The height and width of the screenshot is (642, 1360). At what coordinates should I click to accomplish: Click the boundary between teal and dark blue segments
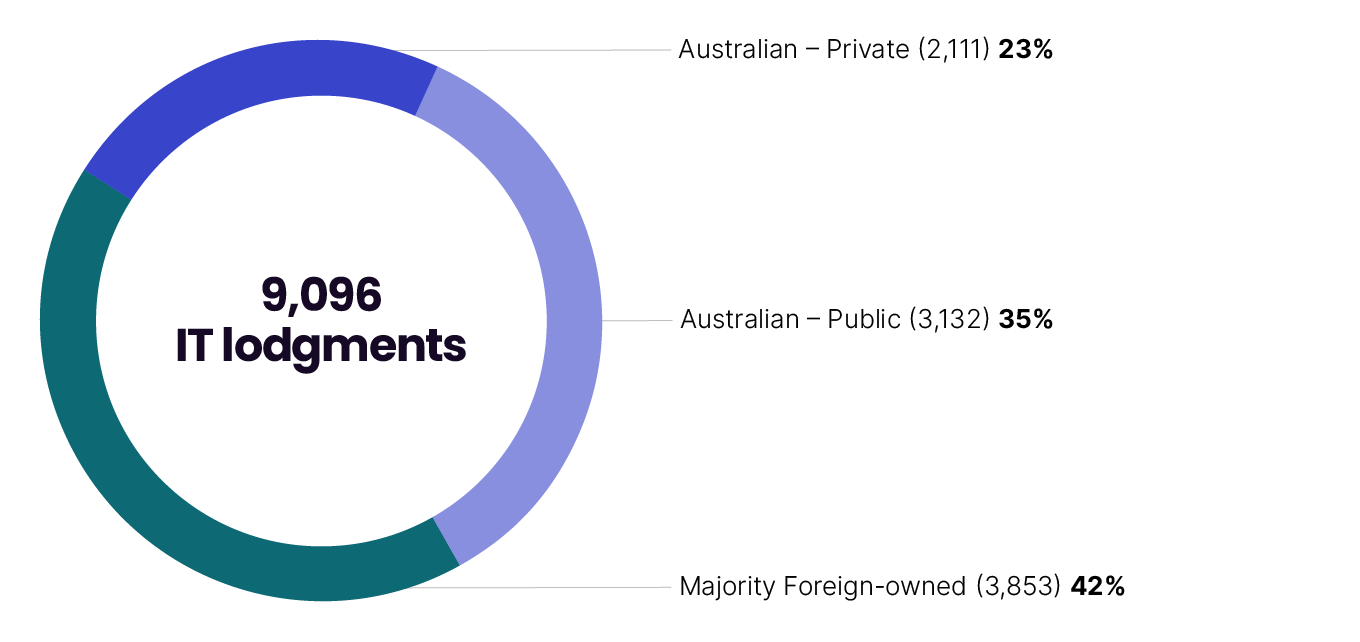coord(108,184)
